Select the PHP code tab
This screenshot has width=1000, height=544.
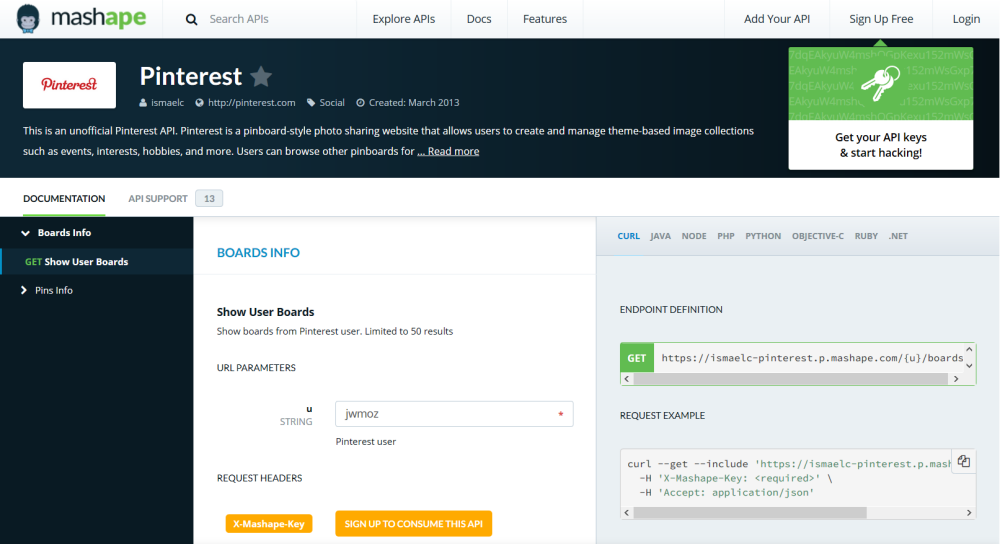point(726,236)
